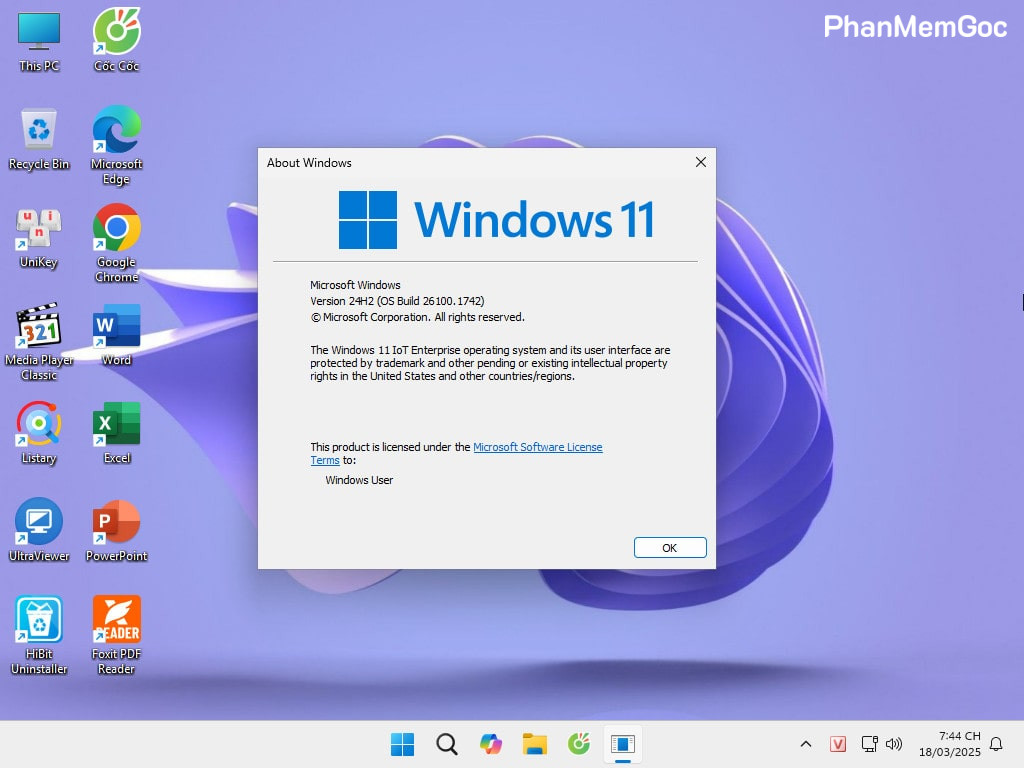Viewport: 1024px width, 768px height.
Task: Open the Windows Start menu
Action: [x=403, y=744]
